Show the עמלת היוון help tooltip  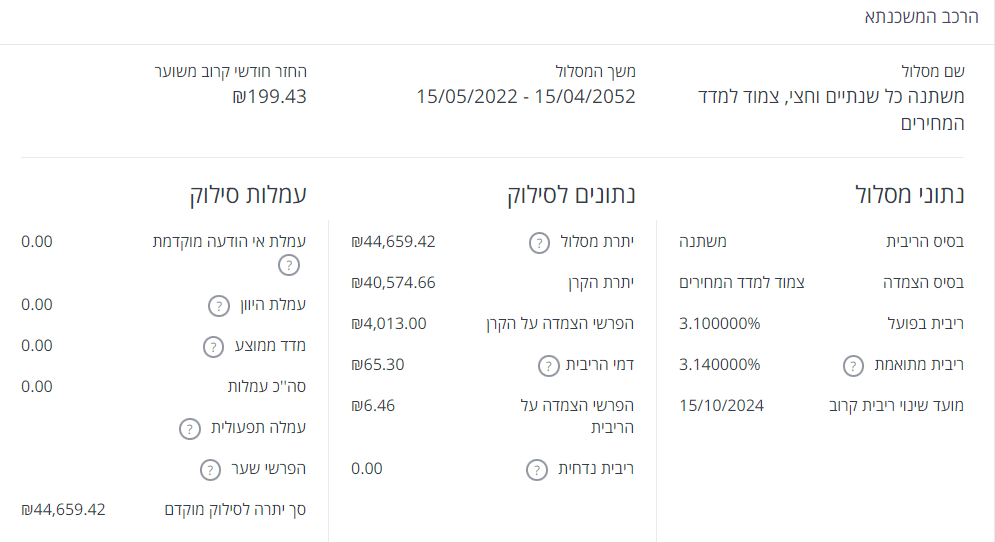[x=217, y=305]
